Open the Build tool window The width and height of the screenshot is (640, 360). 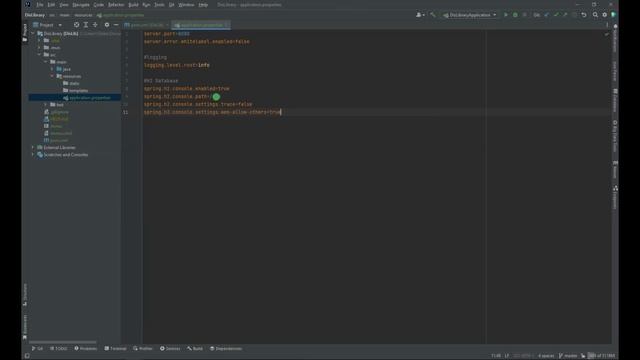pos(195,349)
